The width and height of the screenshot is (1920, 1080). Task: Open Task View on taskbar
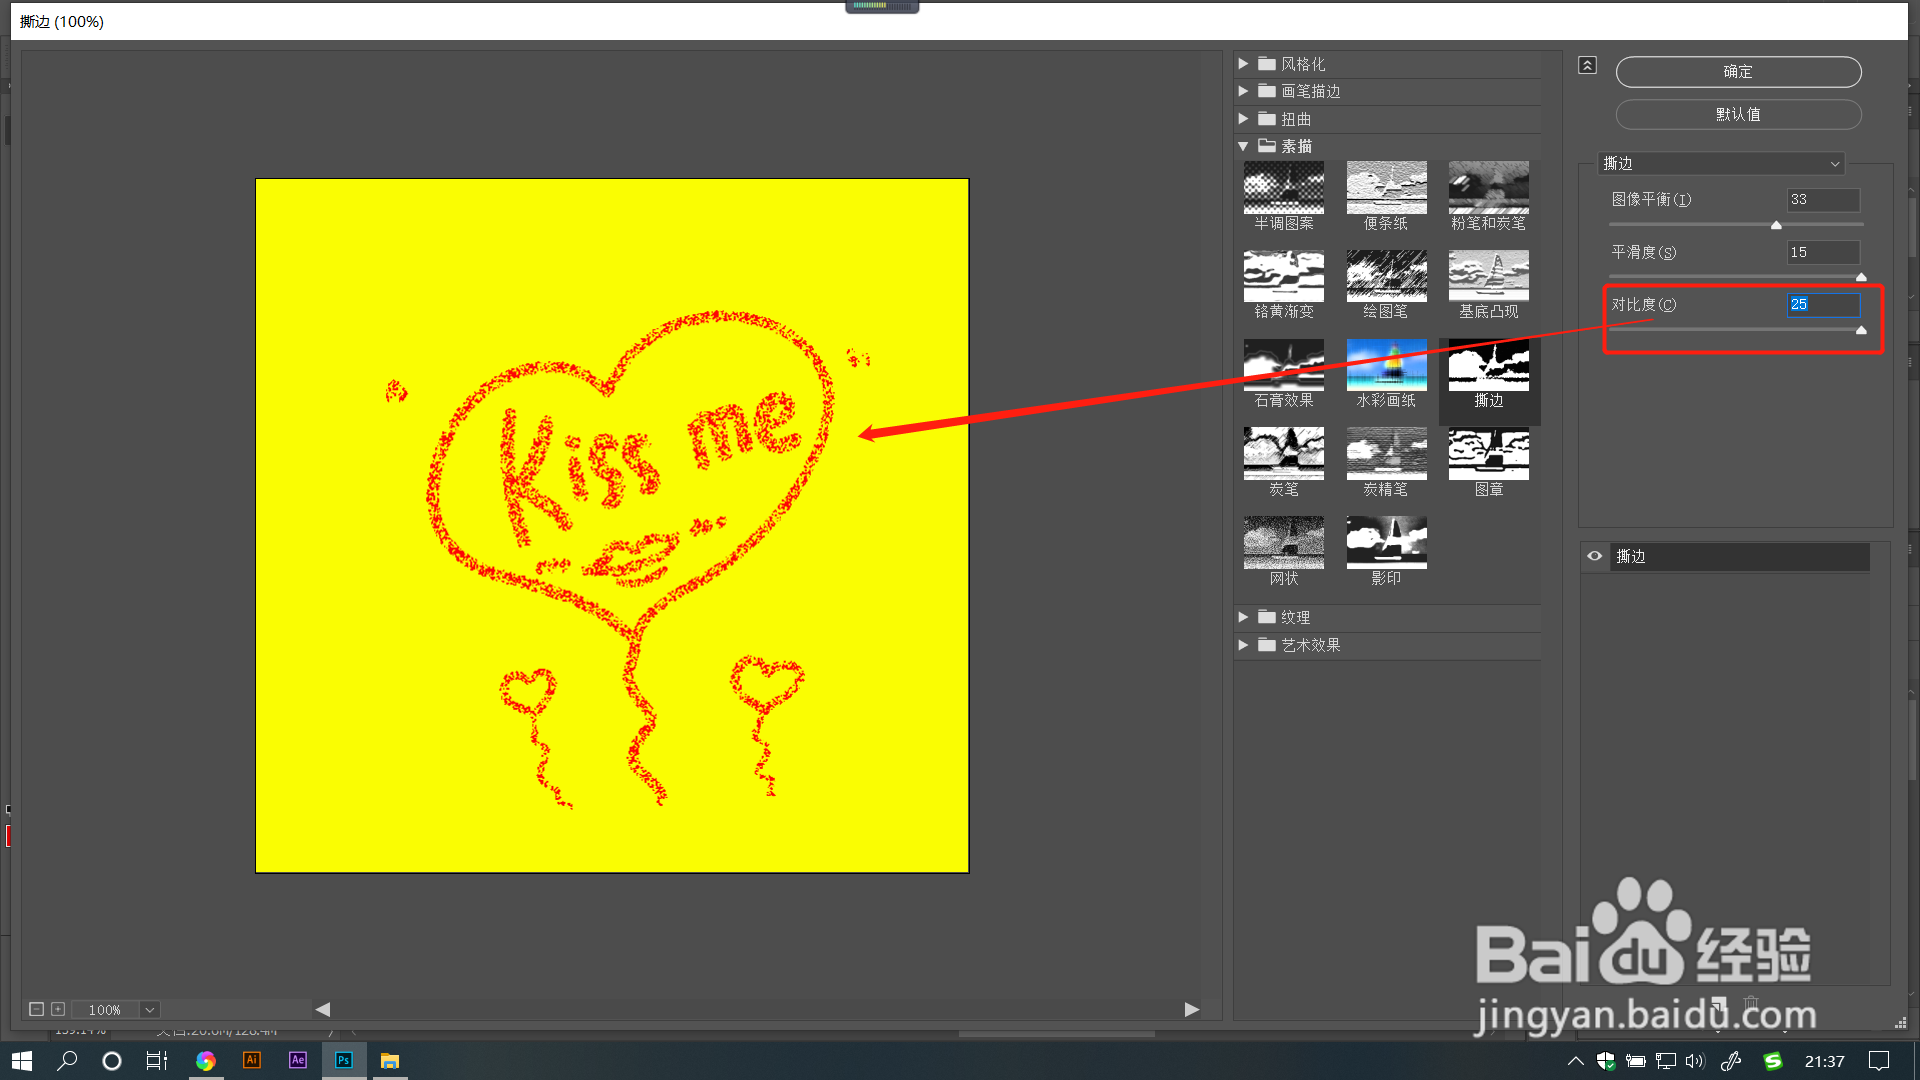157,1061
